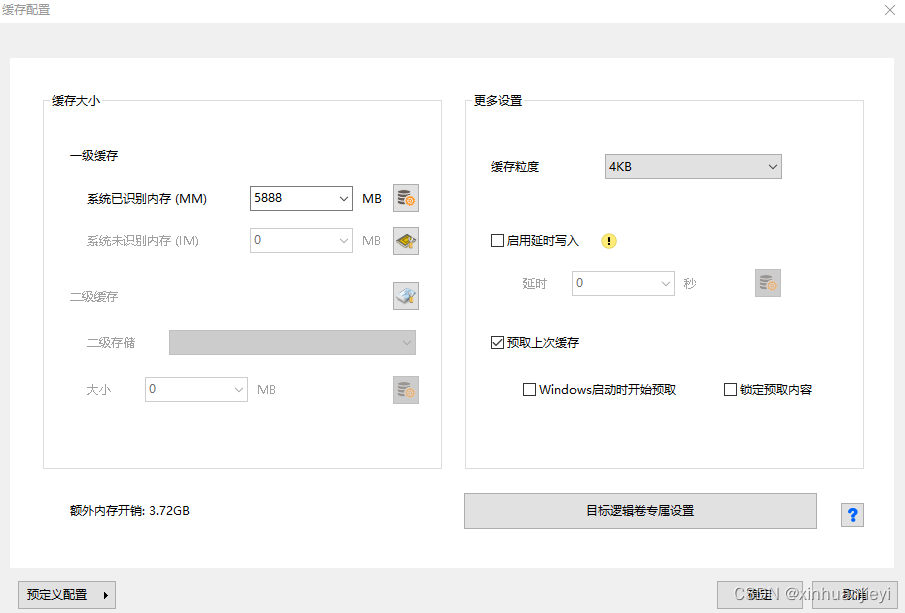The height and width of the screenshot is (613, 905).
Task: Open the 延时 seconds dropdown
Action: 623,283
